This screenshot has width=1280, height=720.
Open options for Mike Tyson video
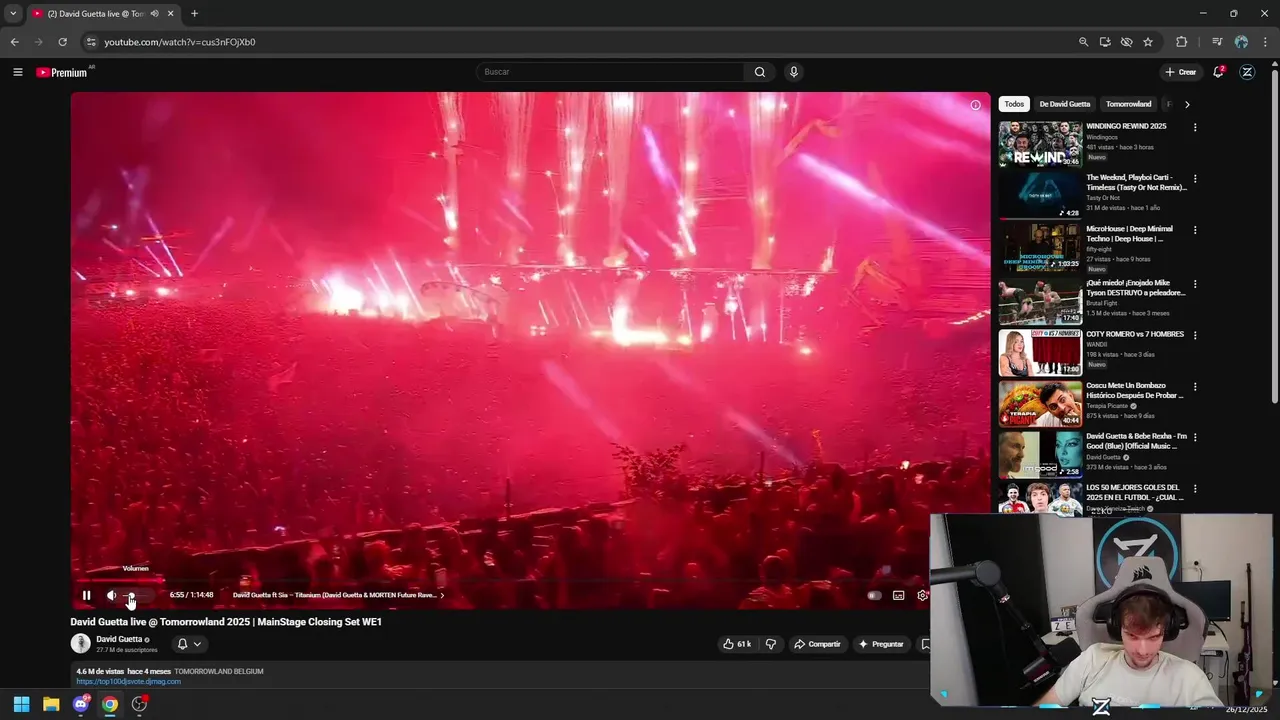[1194, 284]
